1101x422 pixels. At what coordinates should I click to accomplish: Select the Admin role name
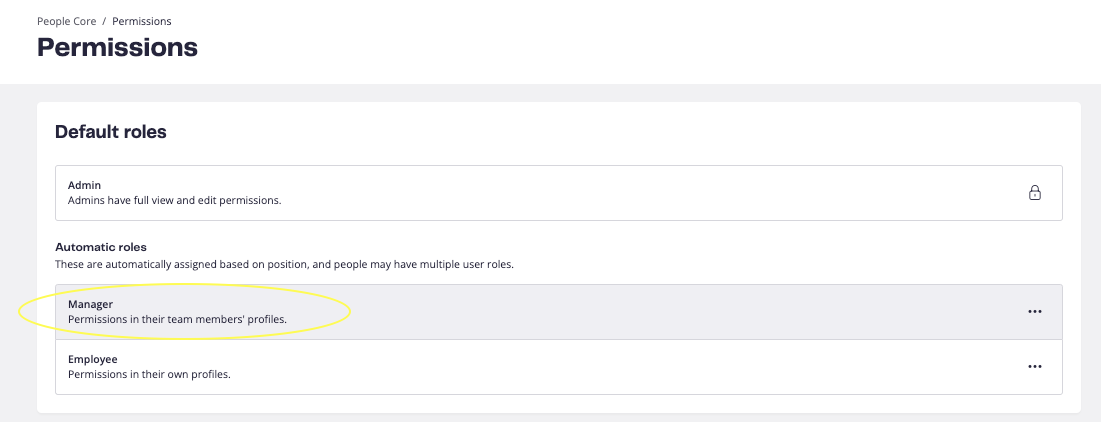pyautogui.click(x=84, y=185)
